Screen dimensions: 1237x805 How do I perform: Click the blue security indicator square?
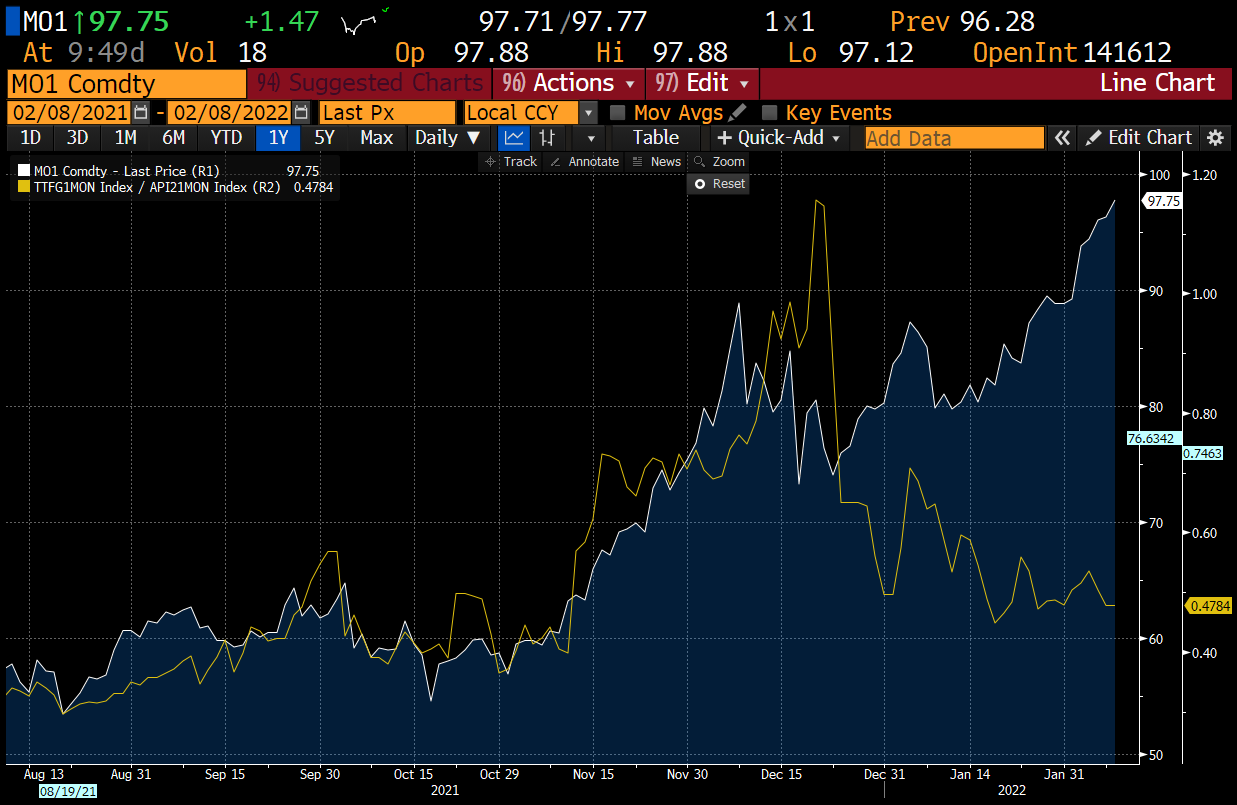(x=12, y=20)
